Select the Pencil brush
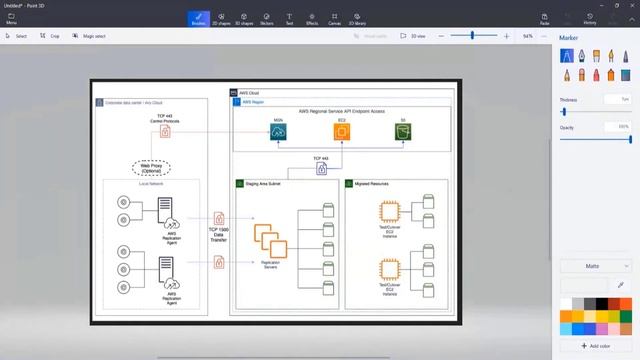The width and height of the screenshot is (640, 360). click(x=567, y=75)
